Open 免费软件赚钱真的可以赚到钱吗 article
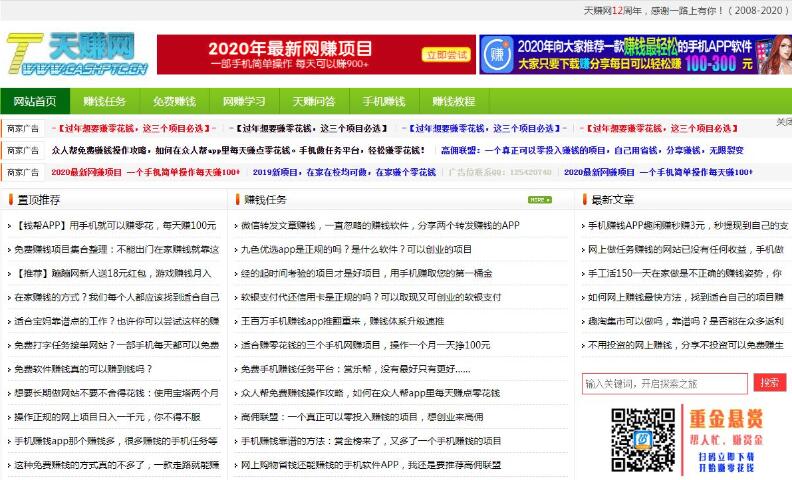792x480 pixels. point(83,369)
